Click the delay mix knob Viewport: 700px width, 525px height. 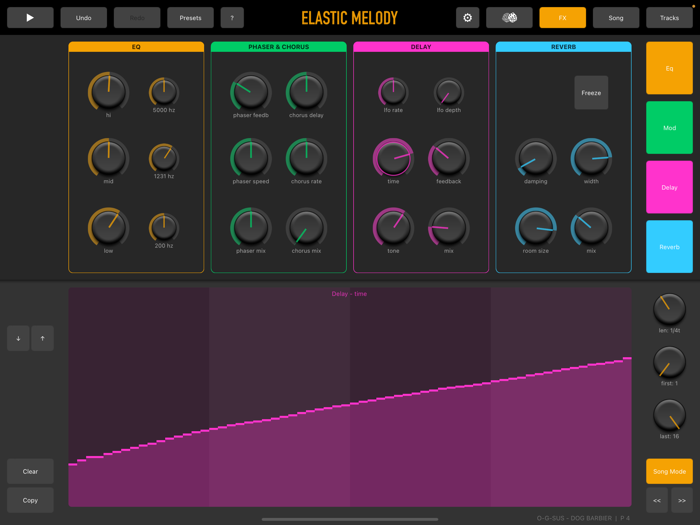(x=449, y=227)
